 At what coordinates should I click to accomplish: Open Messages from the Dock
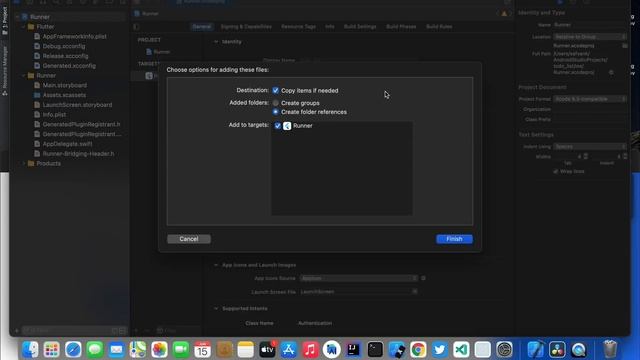[95, 350]
